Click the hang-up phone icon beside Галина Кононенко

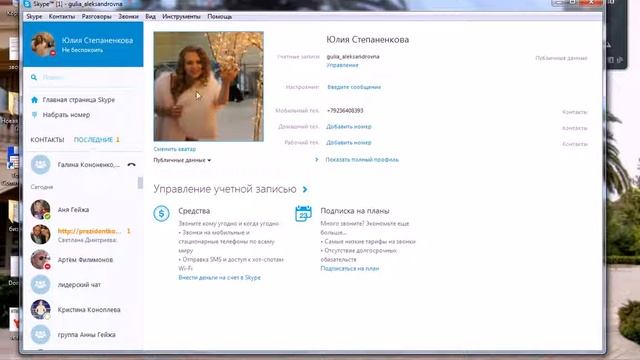click(x=131, y=165)
